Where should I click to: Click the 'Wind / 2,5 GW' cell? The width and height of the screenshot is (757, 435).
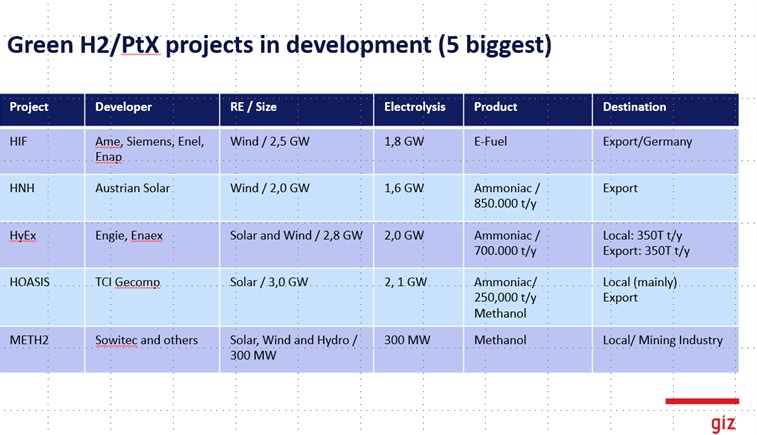click(296, 151)
